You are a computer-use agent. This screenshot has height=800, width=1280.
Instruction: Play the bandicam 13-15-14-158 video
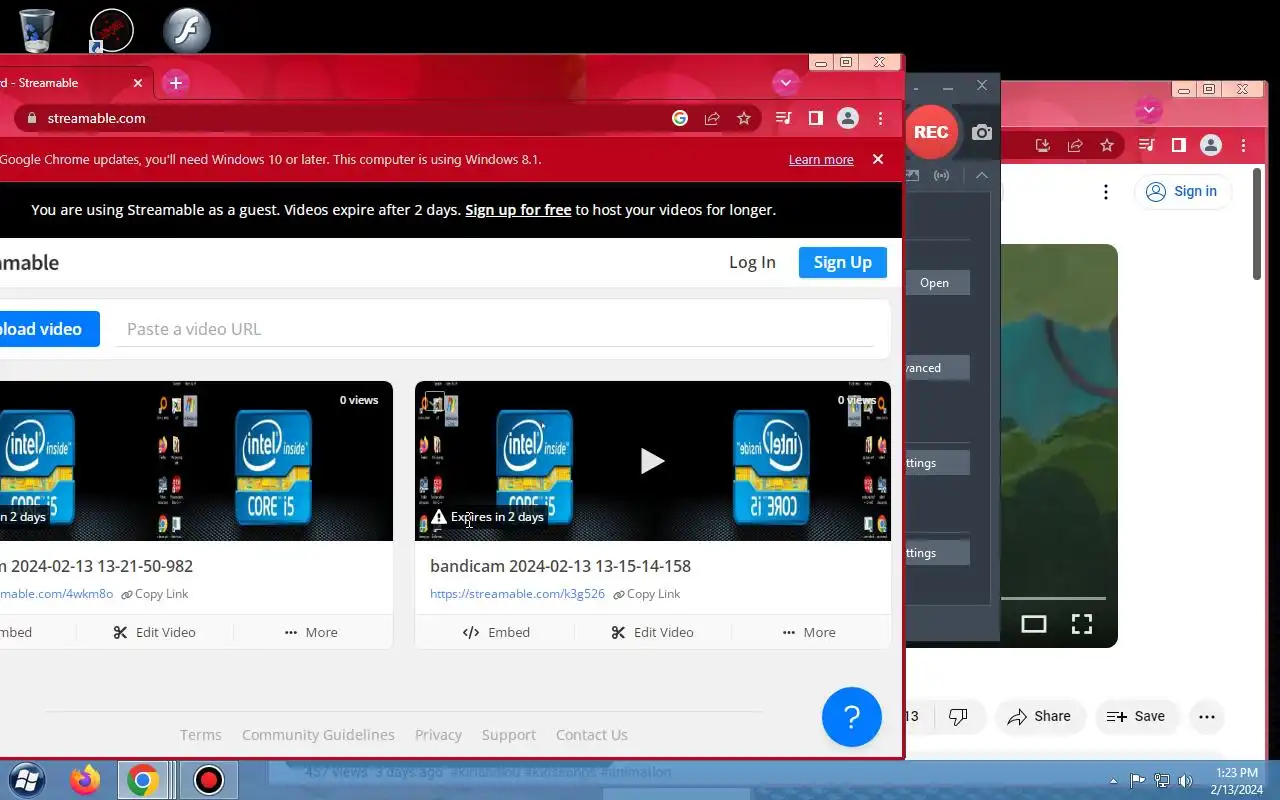coord(652,461)
